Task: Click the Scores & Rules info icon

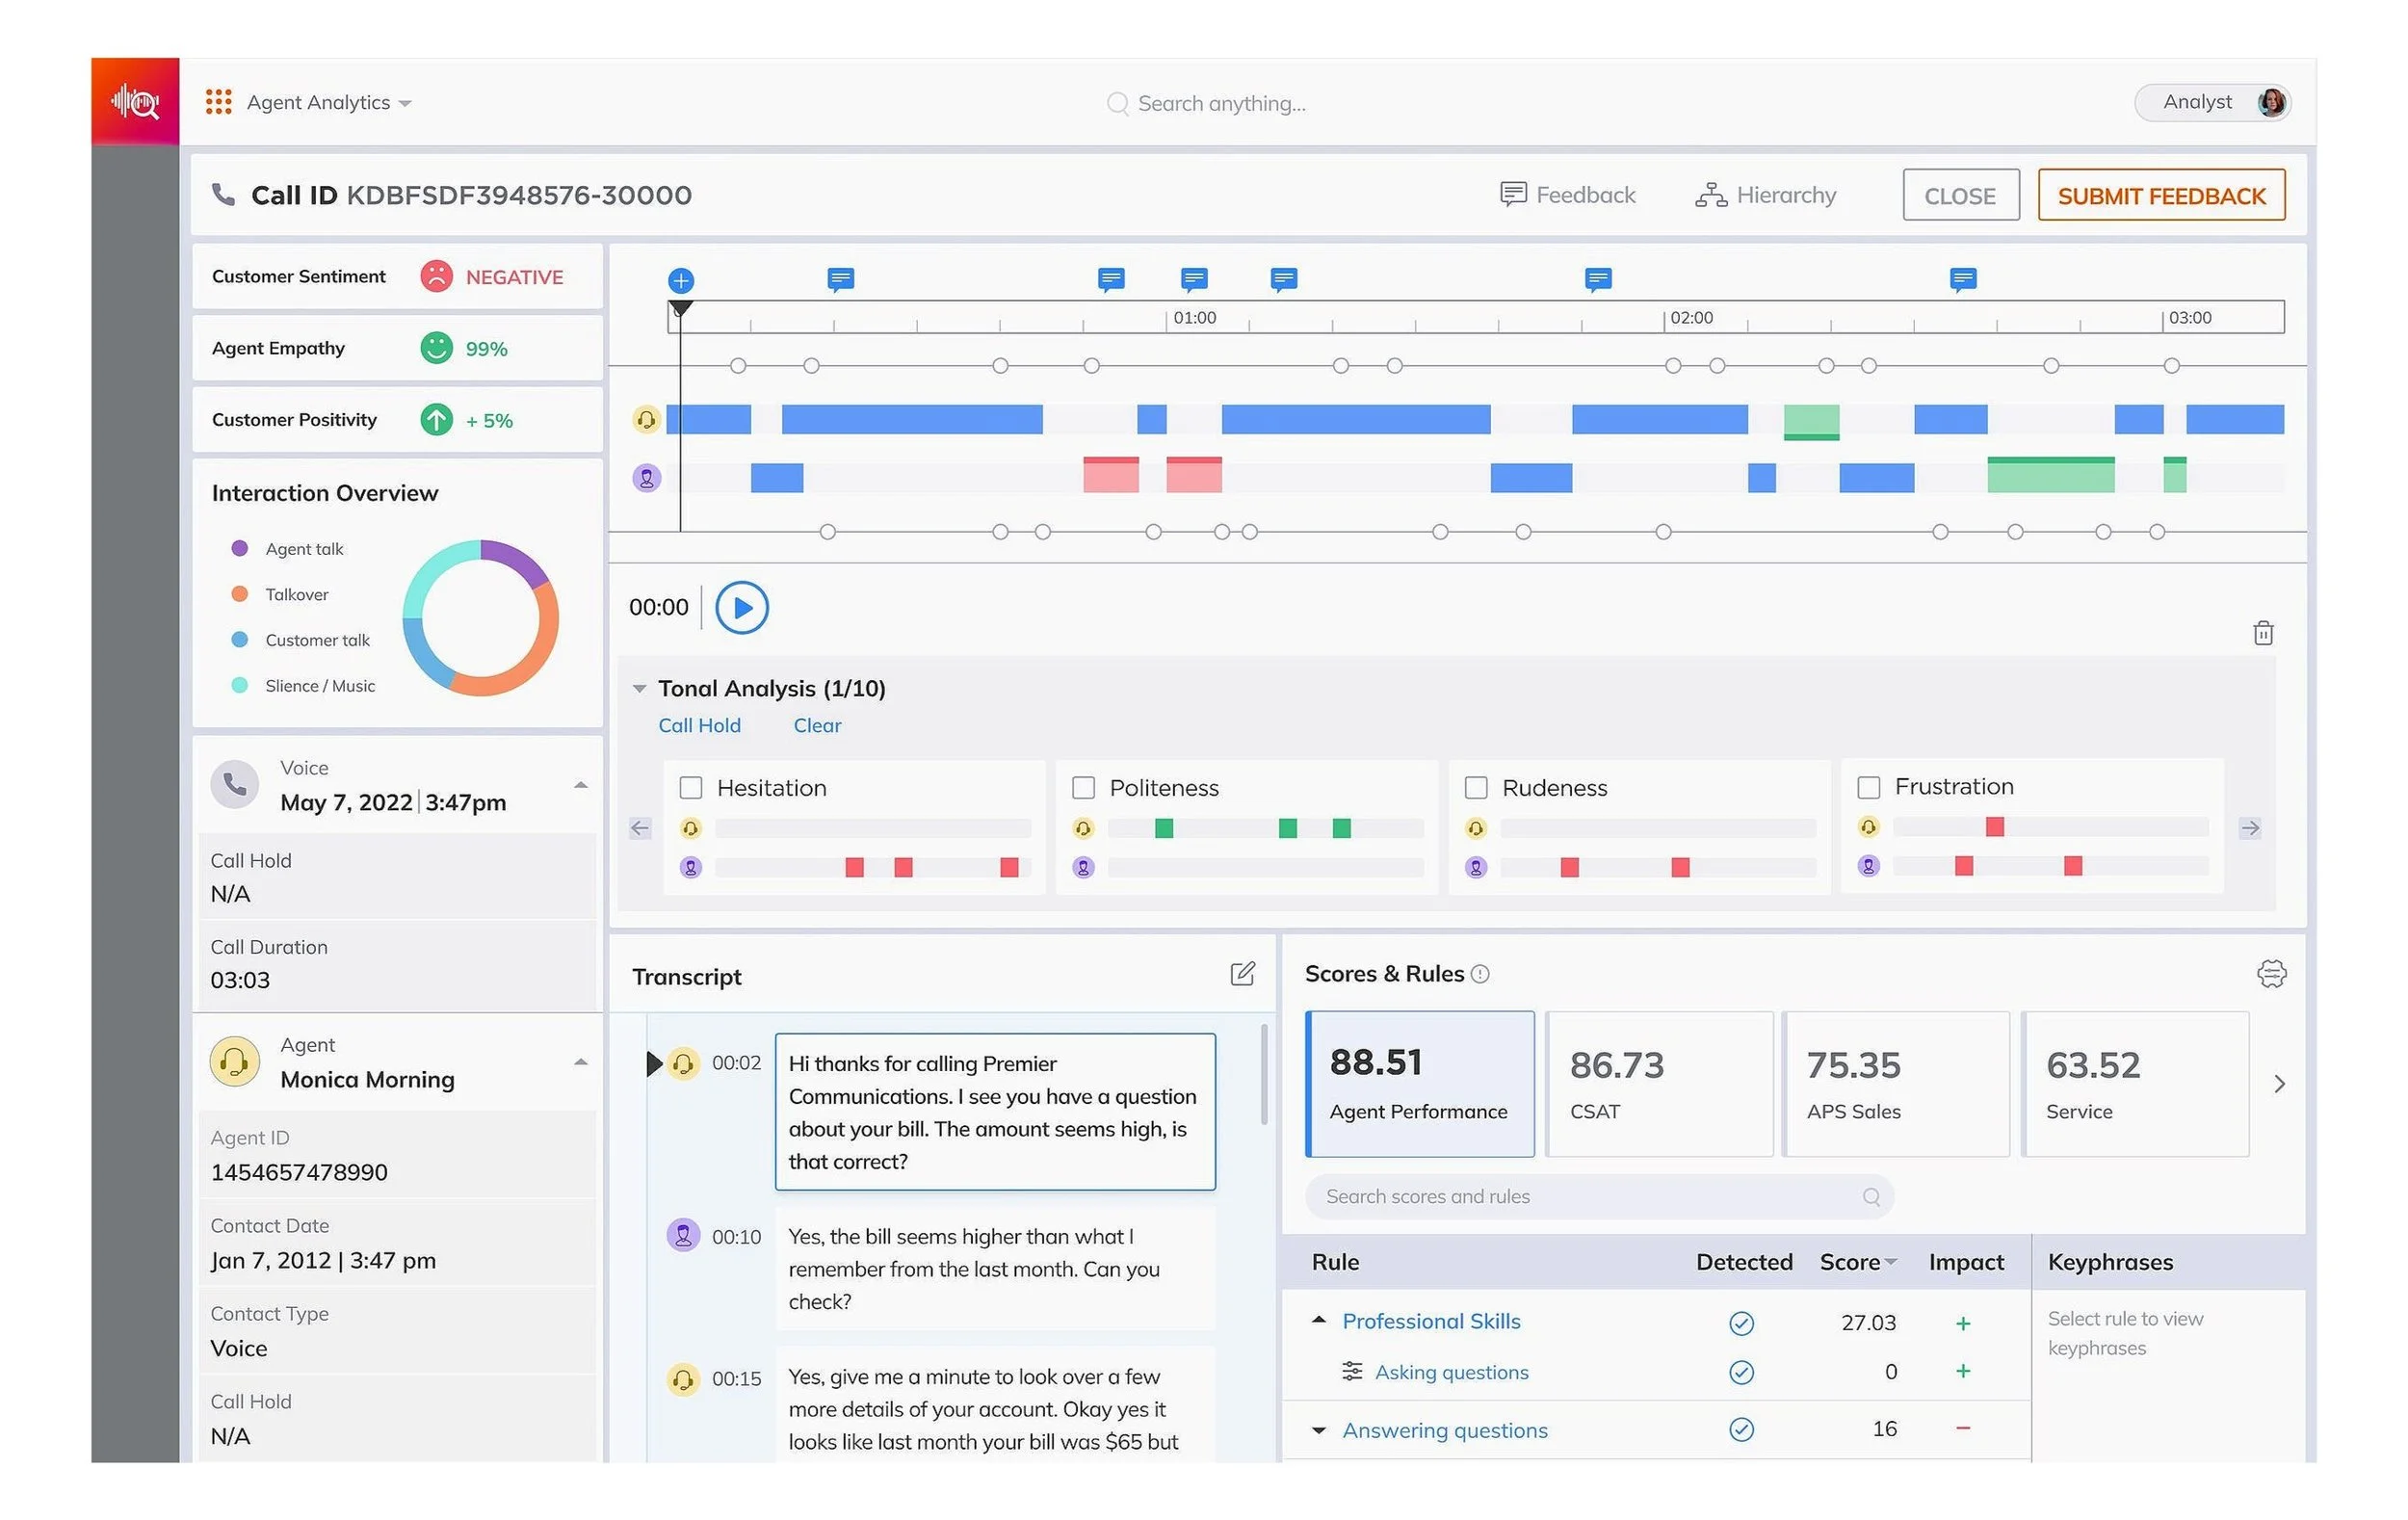Action: click(x=1481, y=974)
